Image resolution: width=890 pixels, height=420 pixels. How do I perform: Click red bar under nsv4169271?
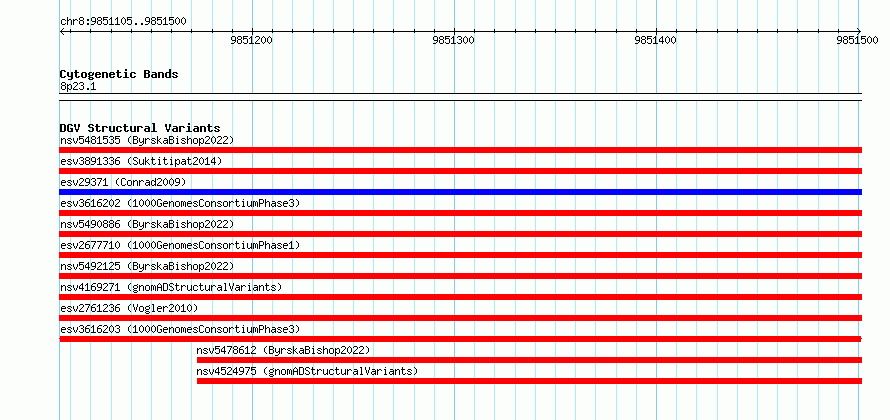460,297
